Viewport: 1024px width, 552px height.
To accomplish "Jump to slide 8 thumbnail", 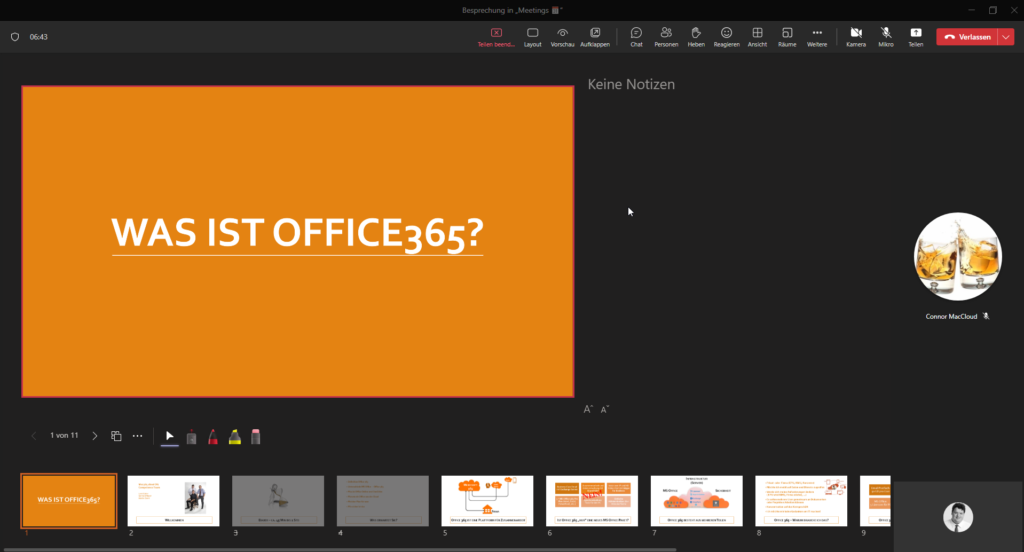I will (x=801, y=500).
